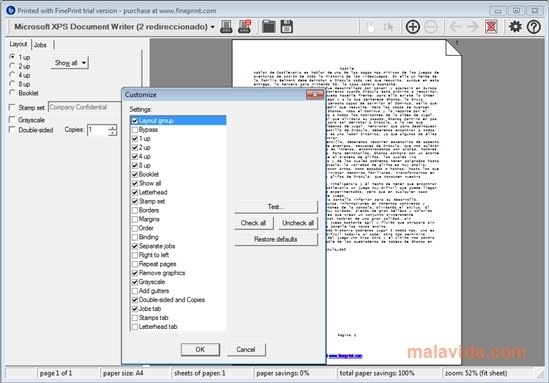This screenshot has width=549, height=383.
Task: Go to the previous page using the left arrow
Action: 455,27
